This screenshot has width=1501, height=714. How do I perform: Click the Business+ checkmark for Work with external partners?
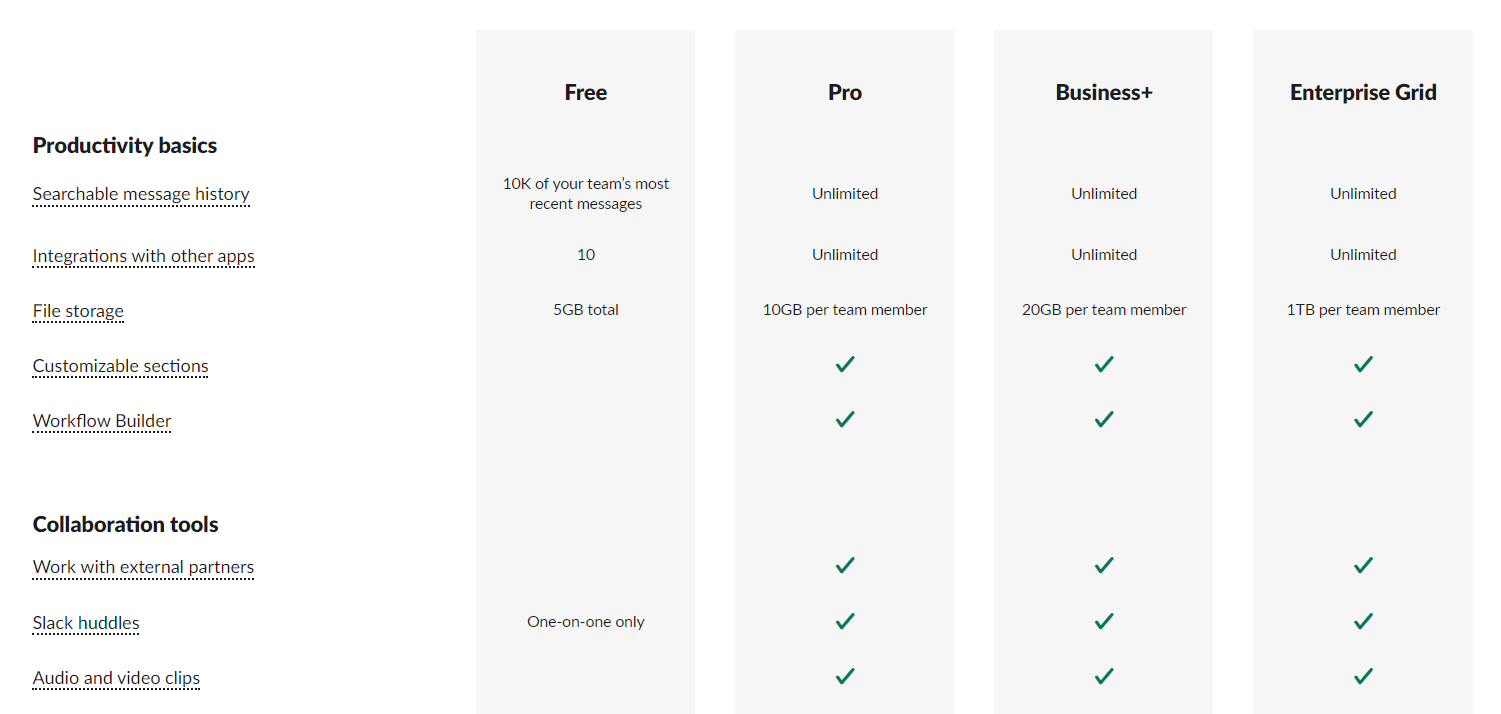(x=1103, y=565)
